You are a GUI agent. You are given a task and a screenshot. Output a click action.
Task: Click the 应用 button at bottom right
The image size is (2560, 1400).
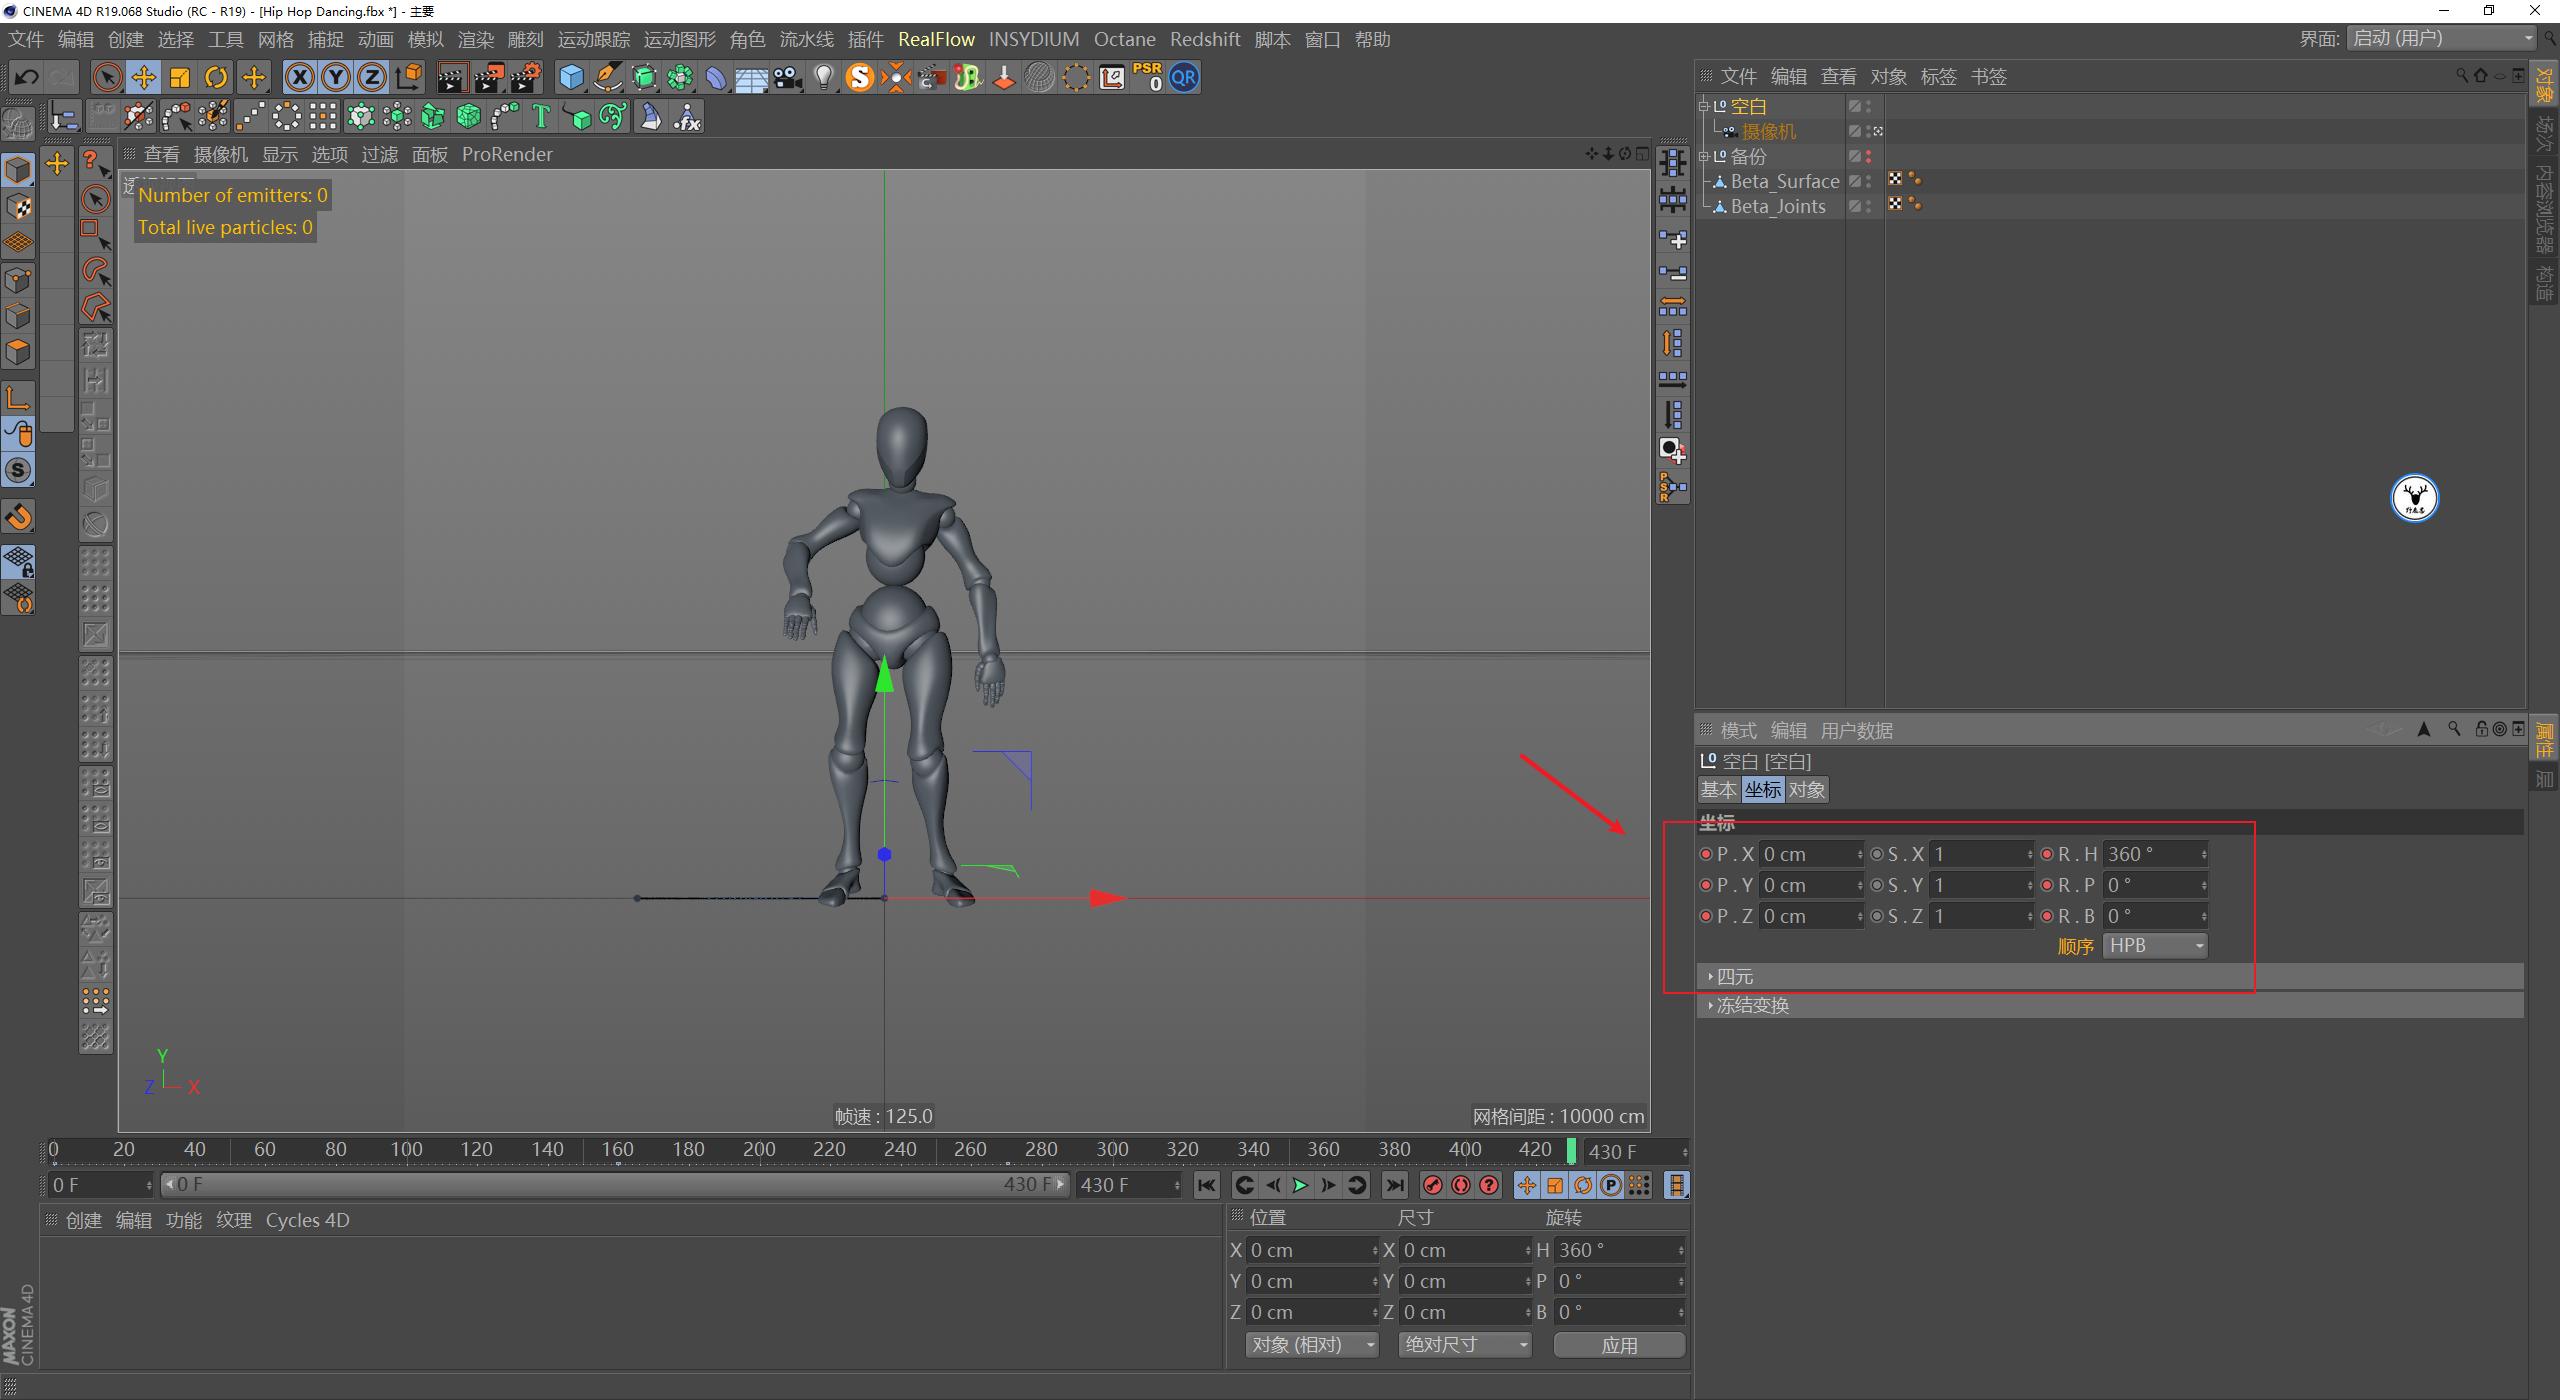(x=1619, y=1345)
